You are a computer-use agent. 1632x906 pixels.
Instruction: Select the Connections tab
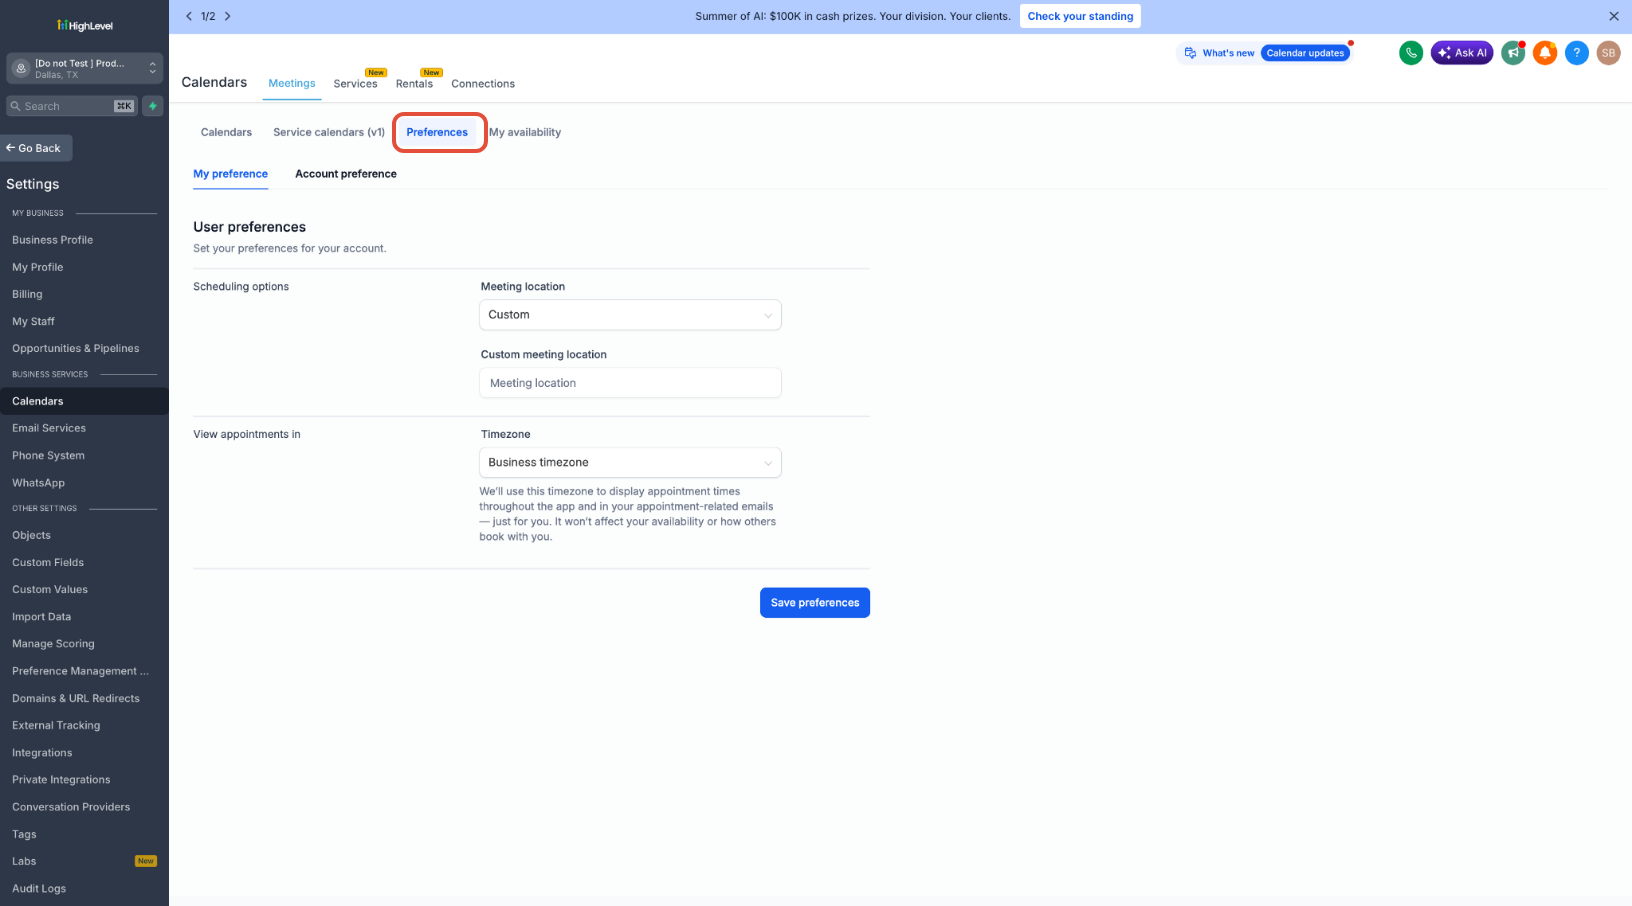(x=483, y=84)
